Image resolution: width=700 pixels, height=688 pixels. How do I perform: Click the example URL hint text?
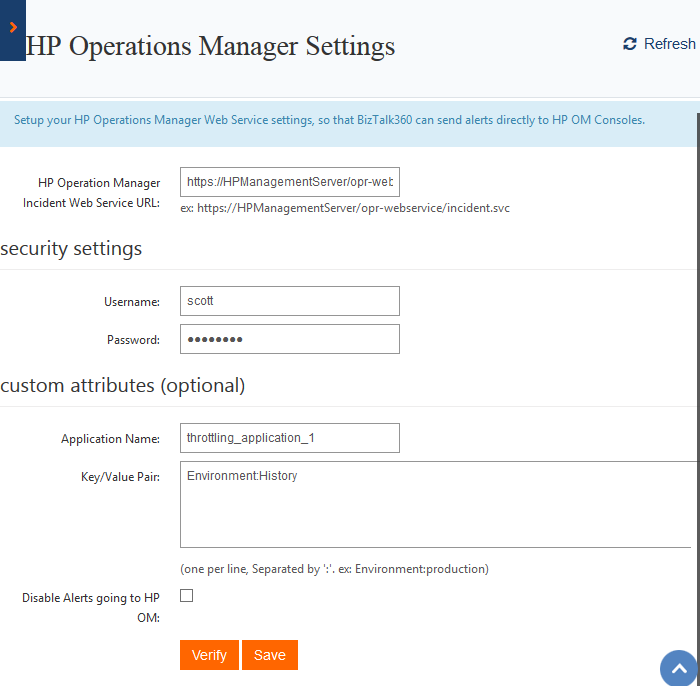click(345, 208)
